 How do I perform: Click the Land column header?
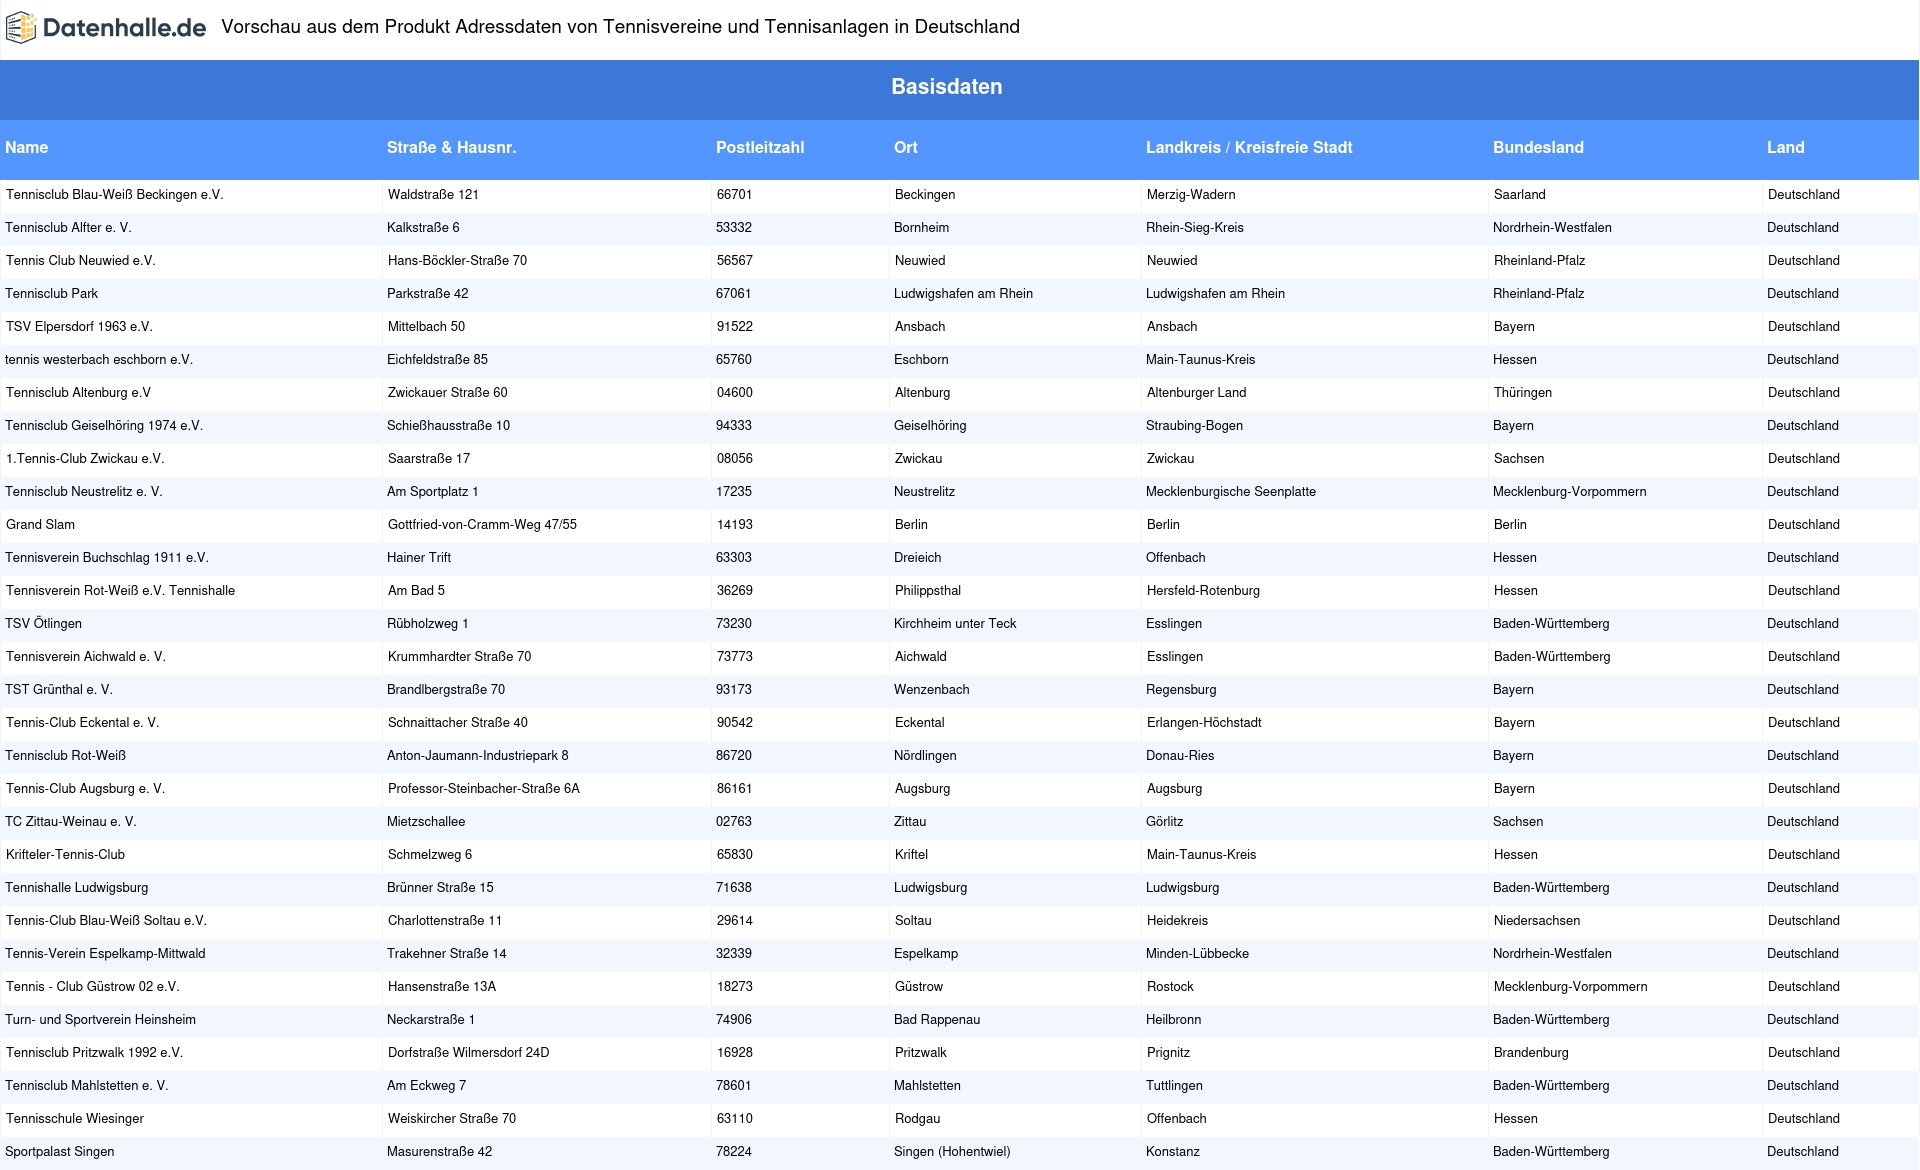click(1785, 147)
